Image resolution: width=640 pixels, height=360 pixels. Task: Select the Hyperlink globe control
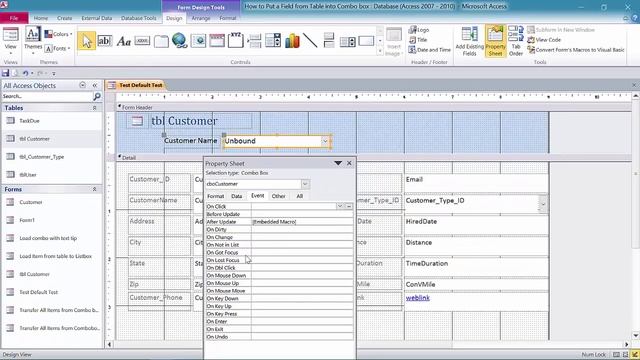180,41
